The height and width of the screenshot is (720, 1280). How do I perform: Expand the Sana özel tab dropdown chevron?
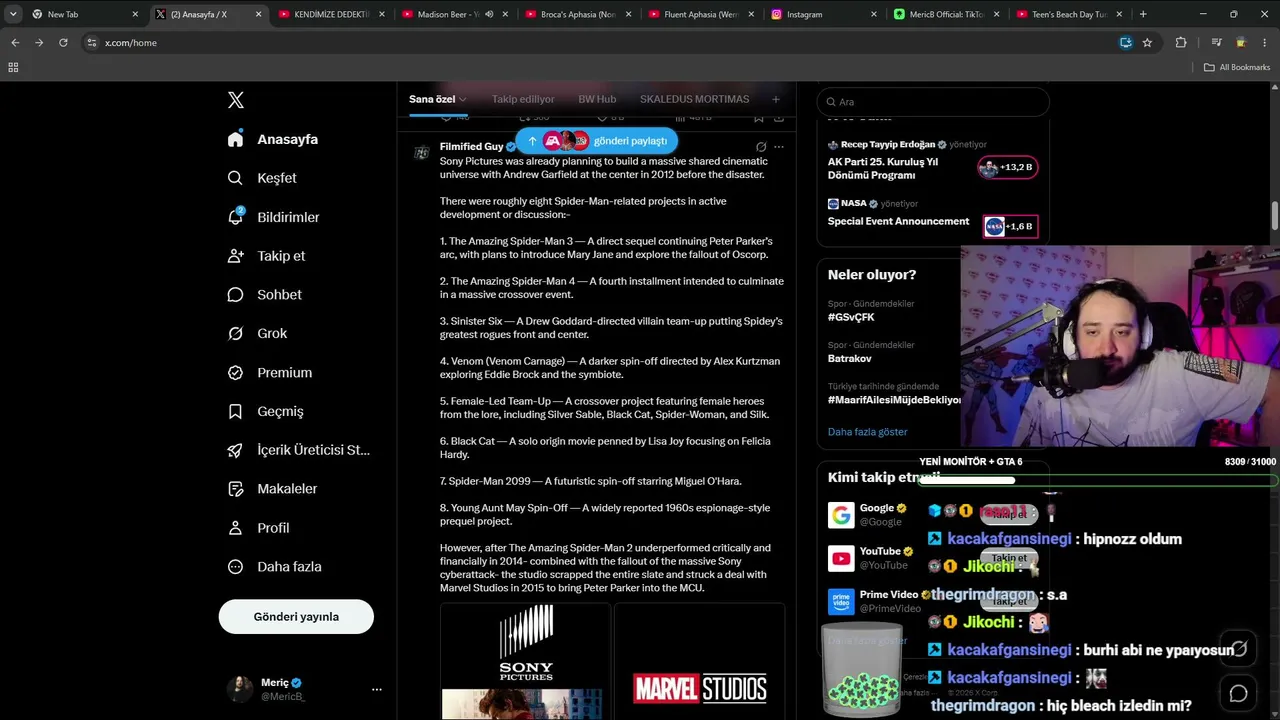pyautogui.click(x=463, y=100)
